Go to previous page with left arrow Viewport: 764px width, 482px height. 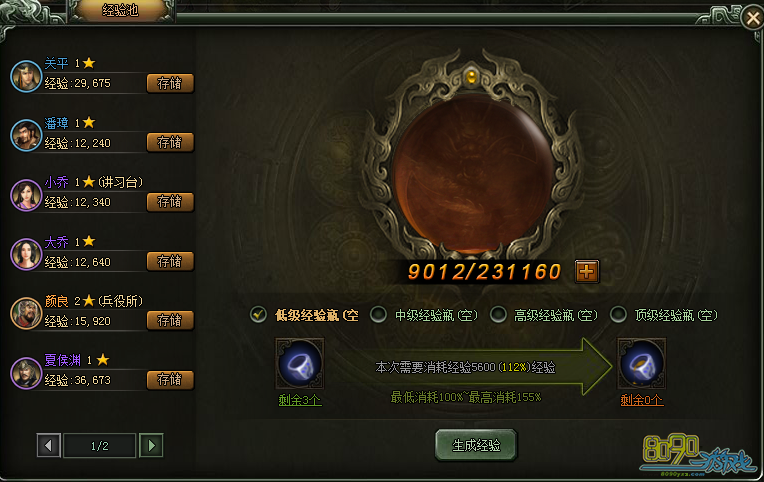[48, 445]
